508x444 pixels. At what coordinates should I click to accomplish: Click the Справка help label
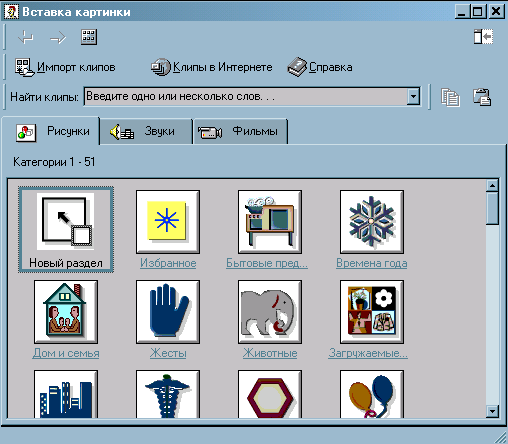point(330,67)
